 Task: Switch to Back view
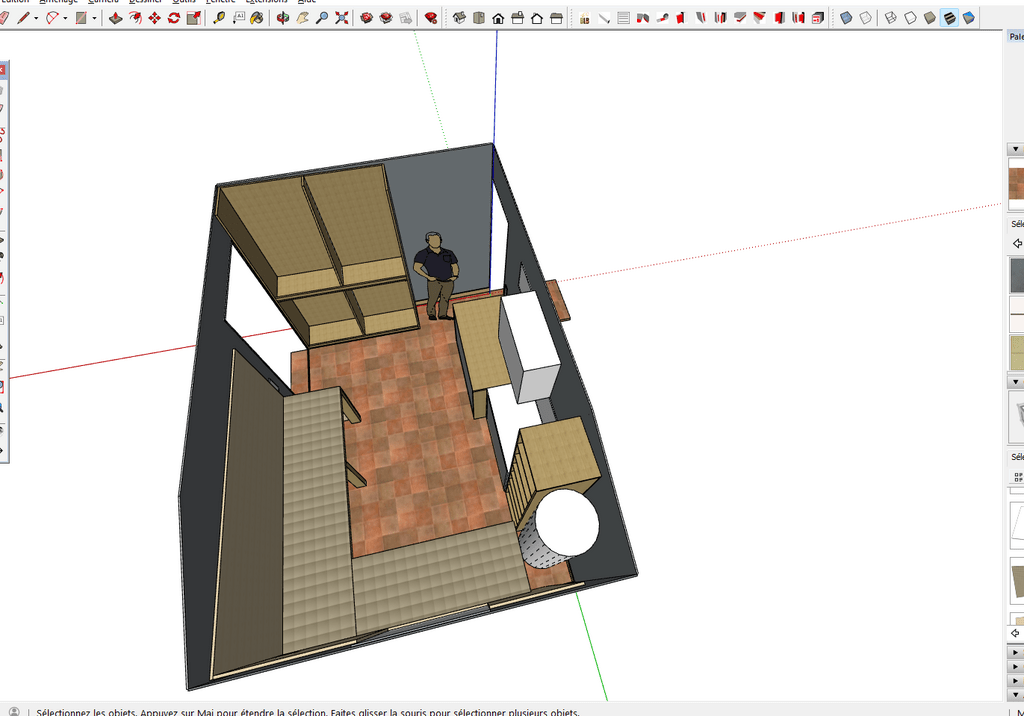click(x=537, y=18)
